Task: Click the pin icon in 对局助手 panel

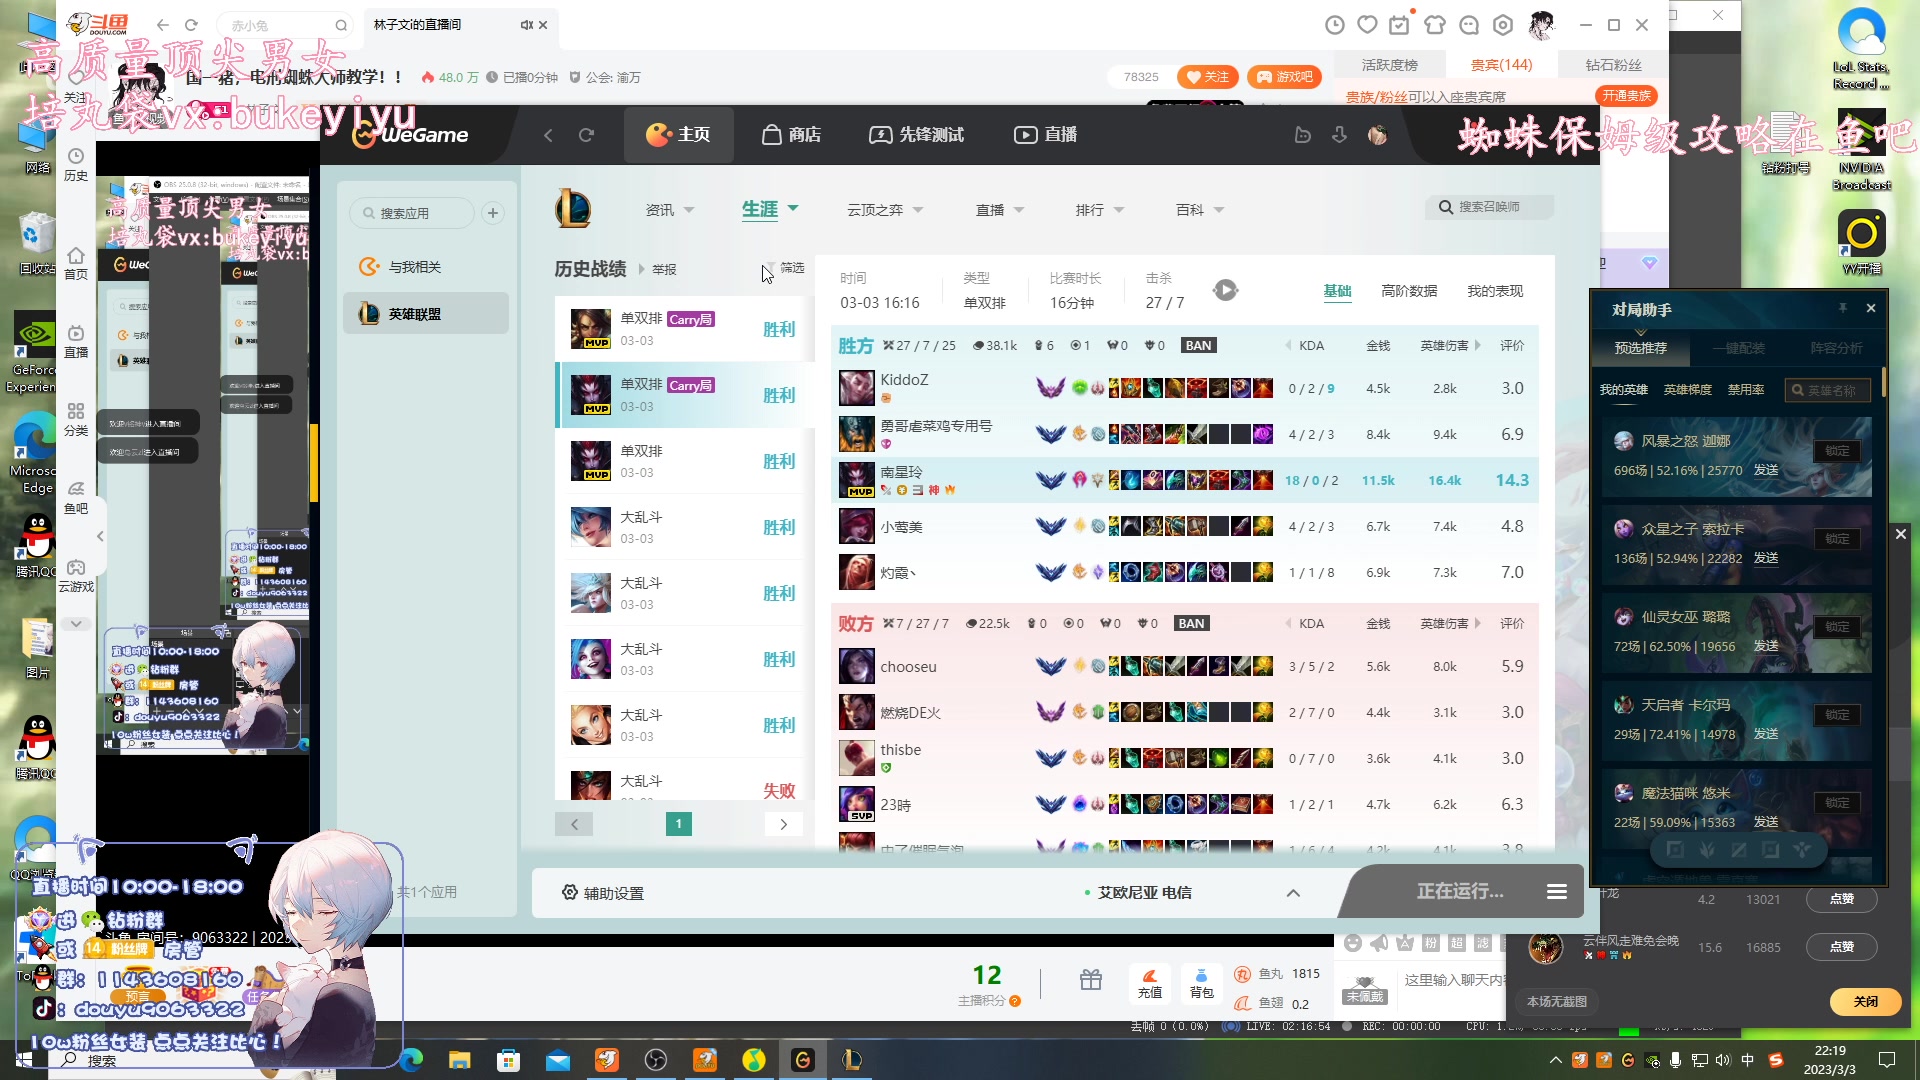Action: coord(1842,308)
